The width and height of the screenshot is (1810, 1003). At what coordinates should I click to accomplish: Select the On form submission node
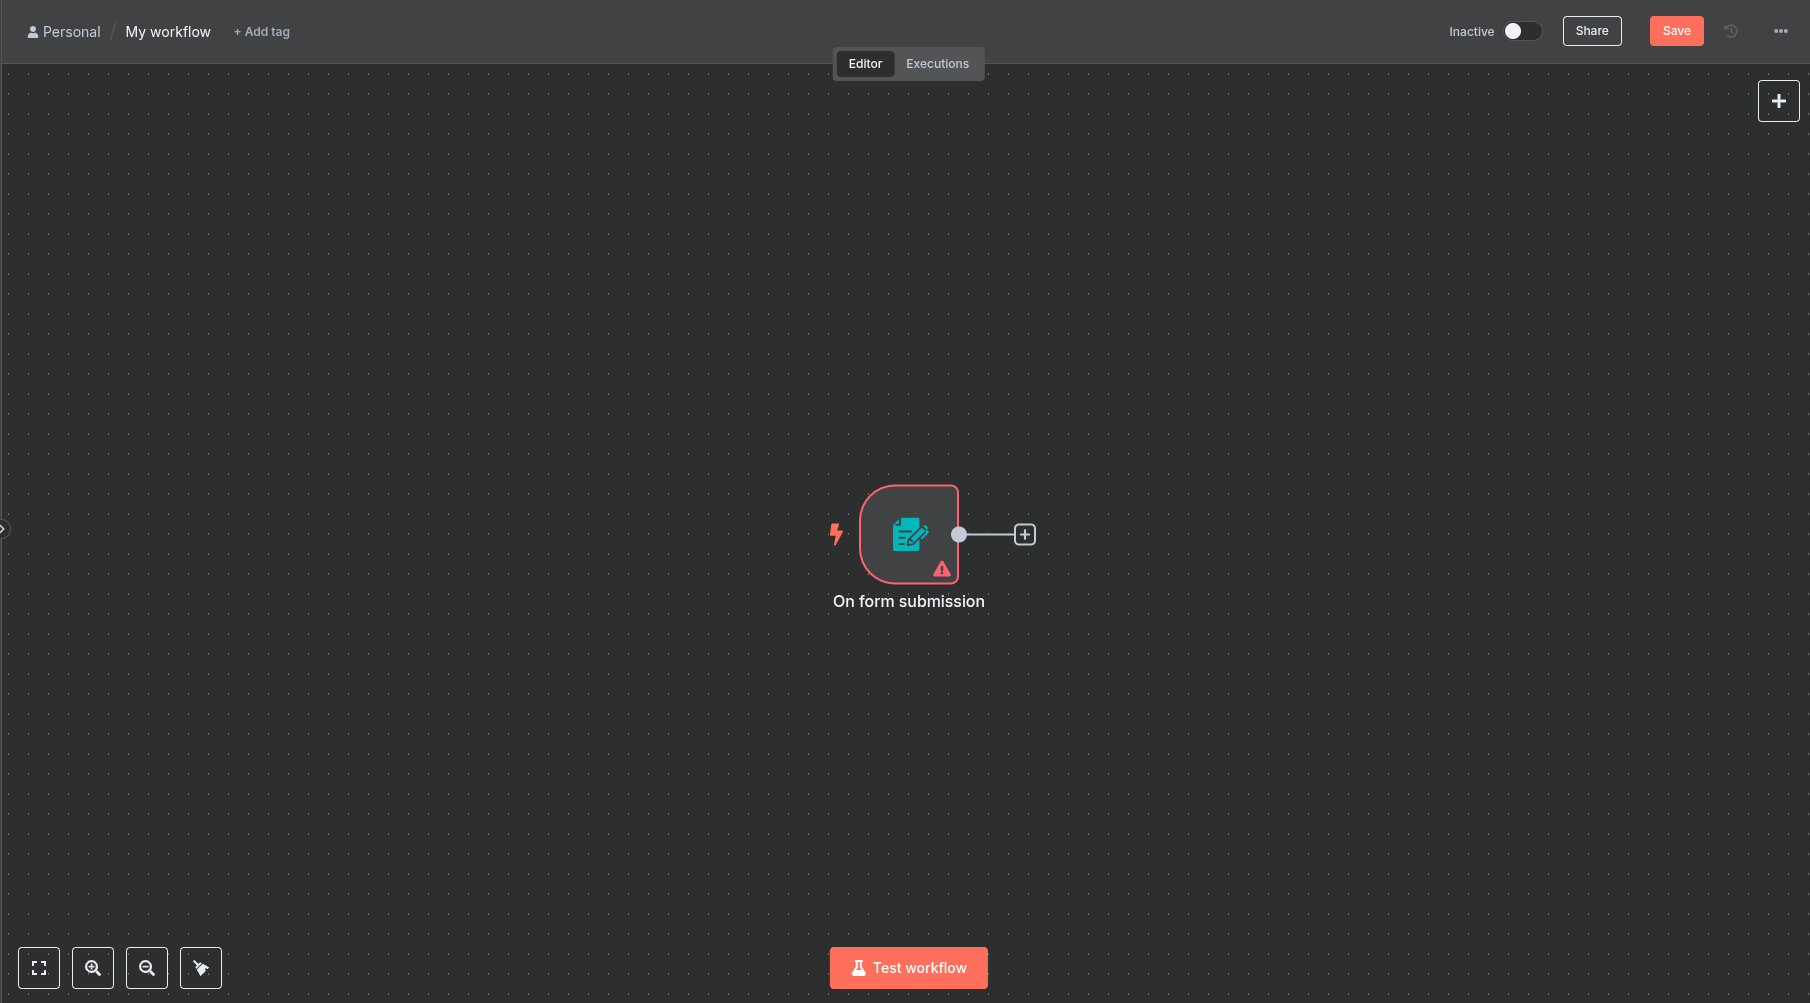click(909, 534)
